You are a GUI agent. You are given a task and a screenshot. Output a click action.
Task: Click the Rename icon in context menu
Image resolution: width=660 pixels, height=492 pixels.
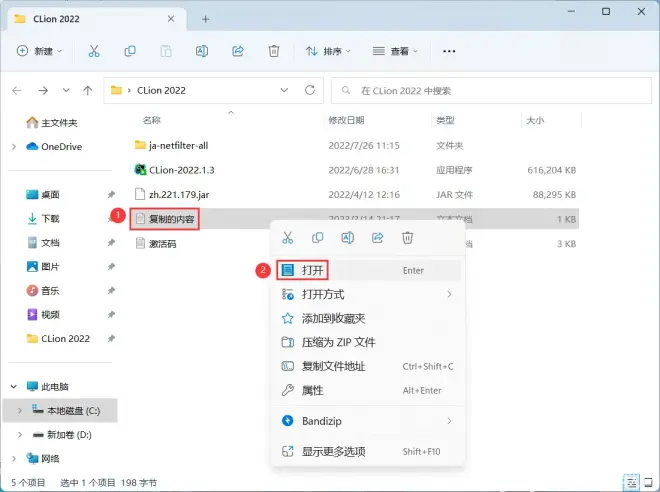347,238
